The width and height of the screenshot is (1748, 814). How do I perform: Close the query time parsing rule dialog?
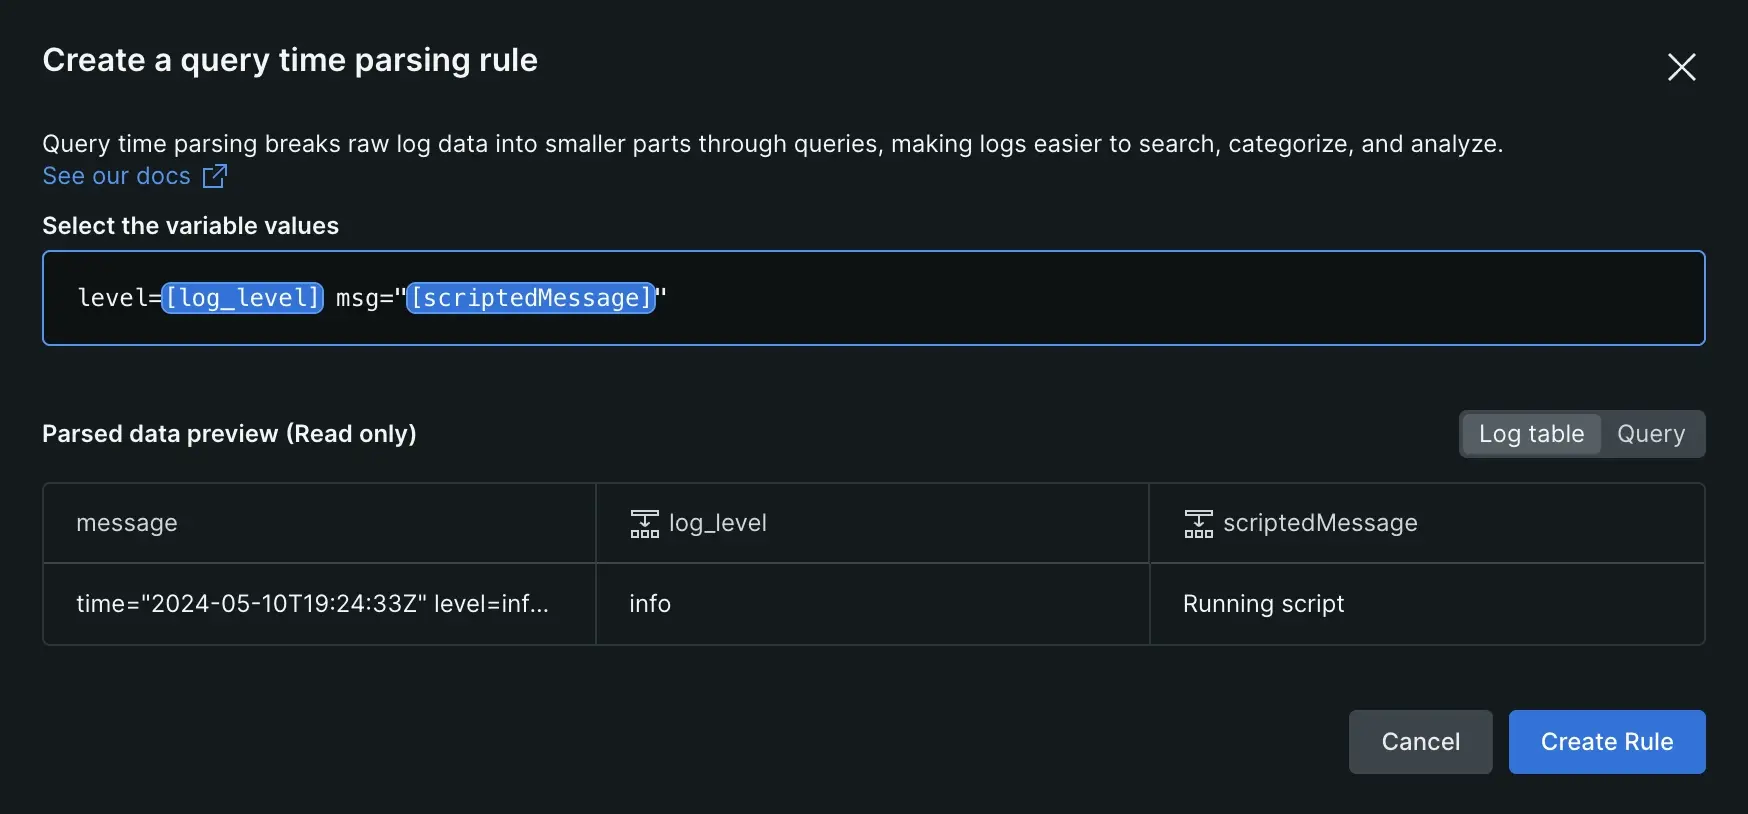pyautogui.click(x=1681, y=67)
